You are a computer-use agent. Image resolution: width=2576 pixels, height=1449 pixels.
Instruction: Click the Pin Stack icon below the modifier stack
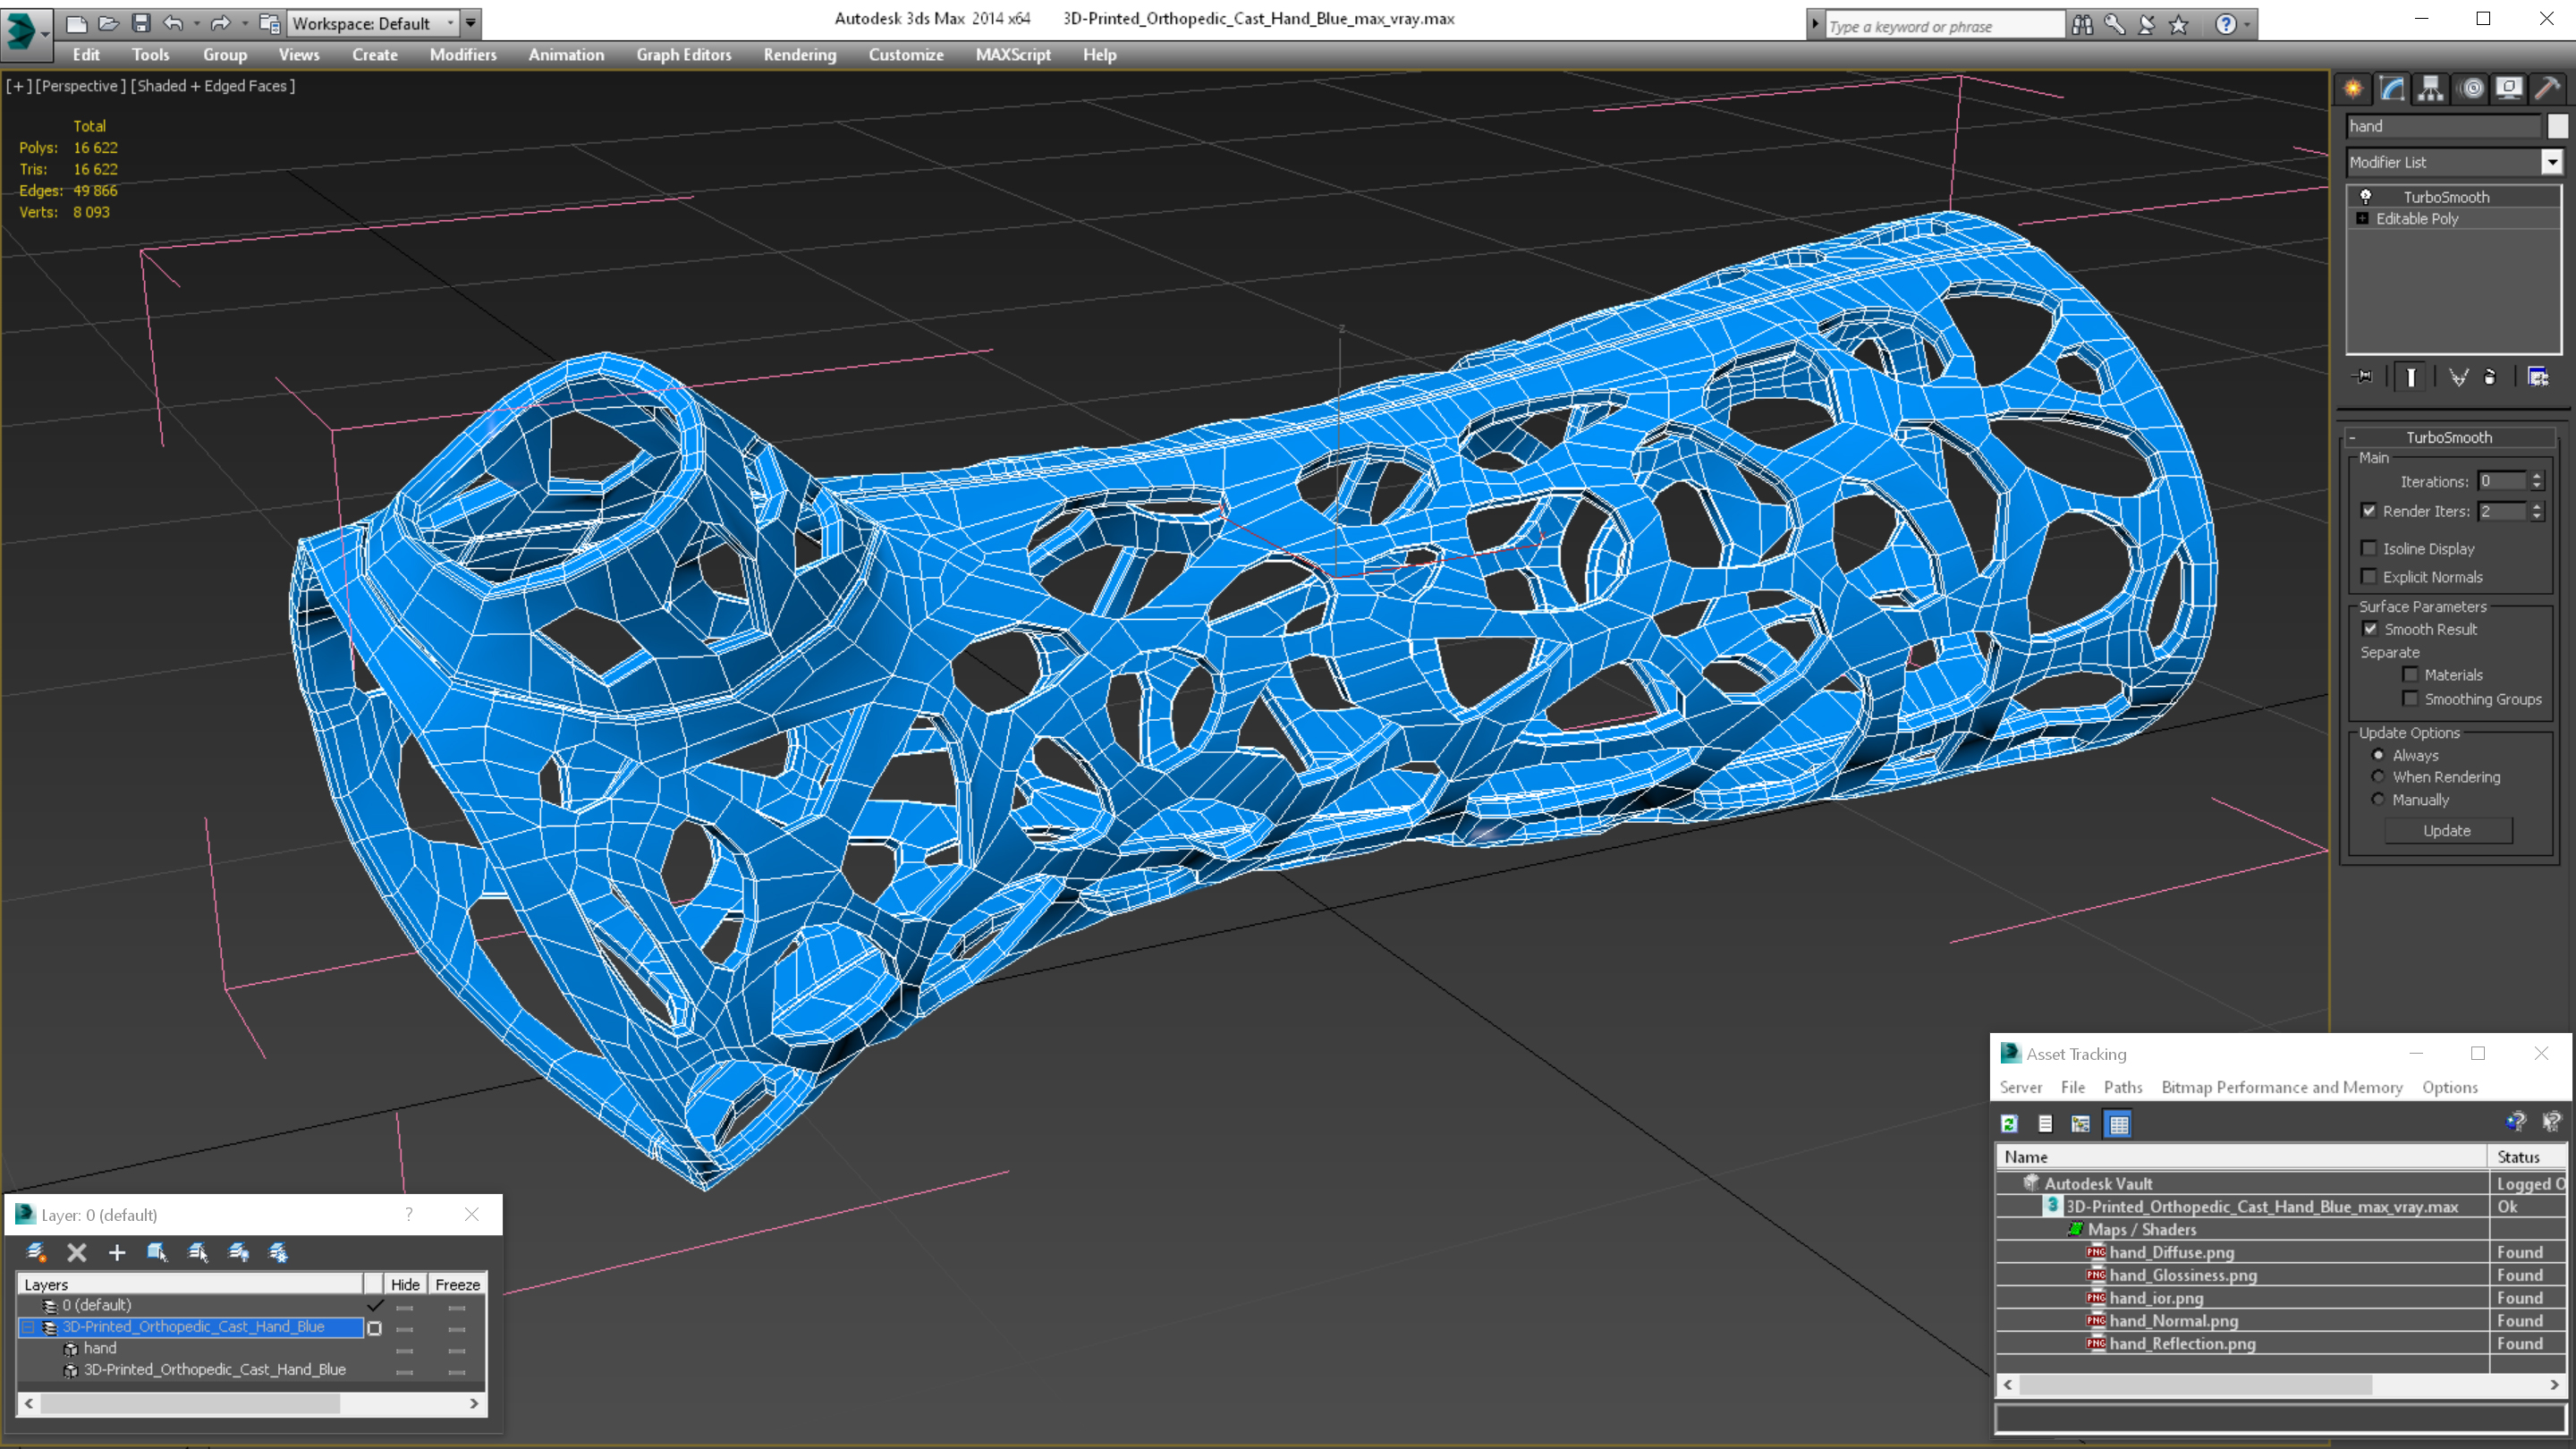point(2364,377)
